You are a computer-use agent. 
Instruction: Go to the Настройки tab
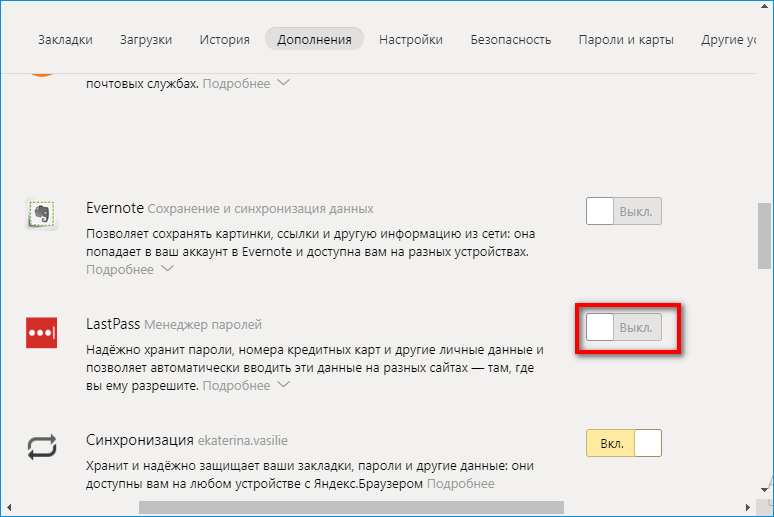pos(411,40)
